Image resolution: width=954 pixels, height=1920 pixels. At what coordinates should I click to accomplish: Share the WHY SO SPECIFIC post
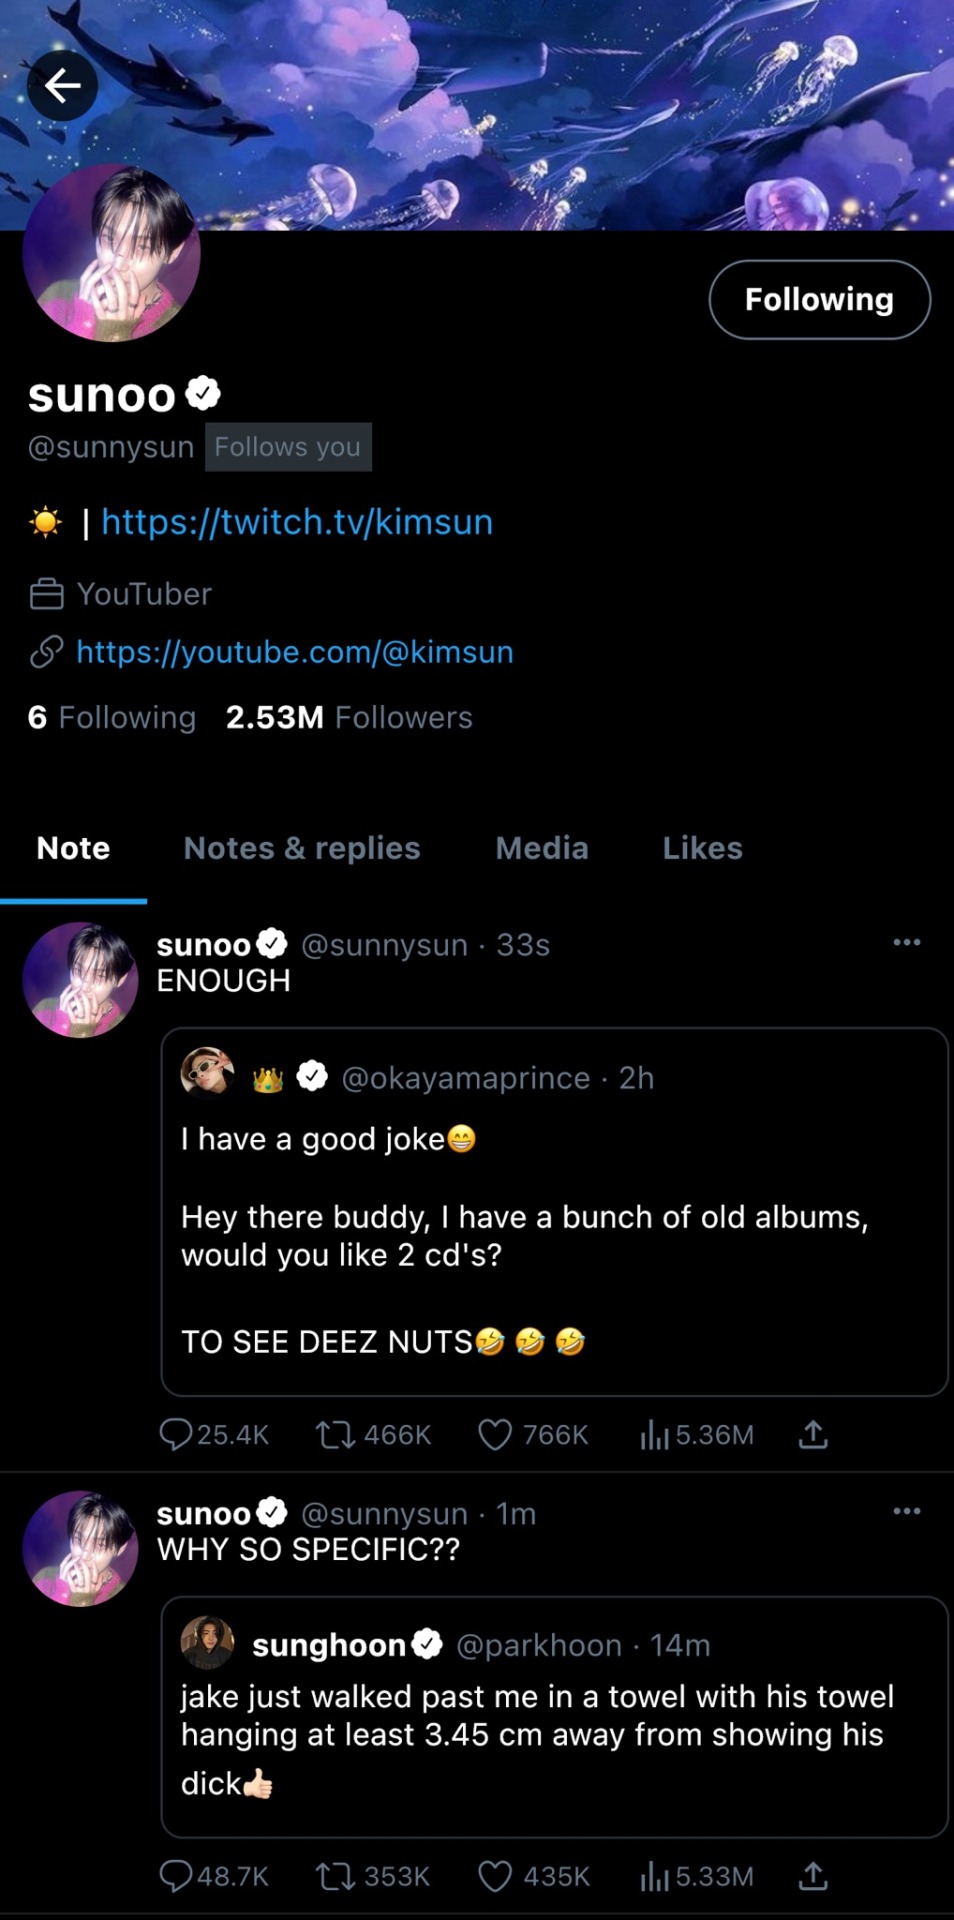tap(813, 1876)
